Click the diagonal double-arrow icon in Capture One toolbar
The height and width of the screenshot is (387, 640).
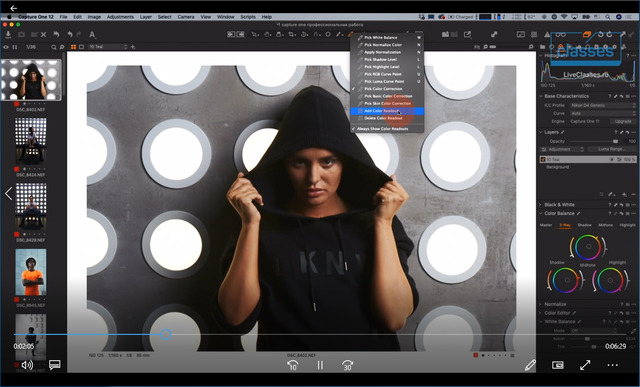[494, 35]
